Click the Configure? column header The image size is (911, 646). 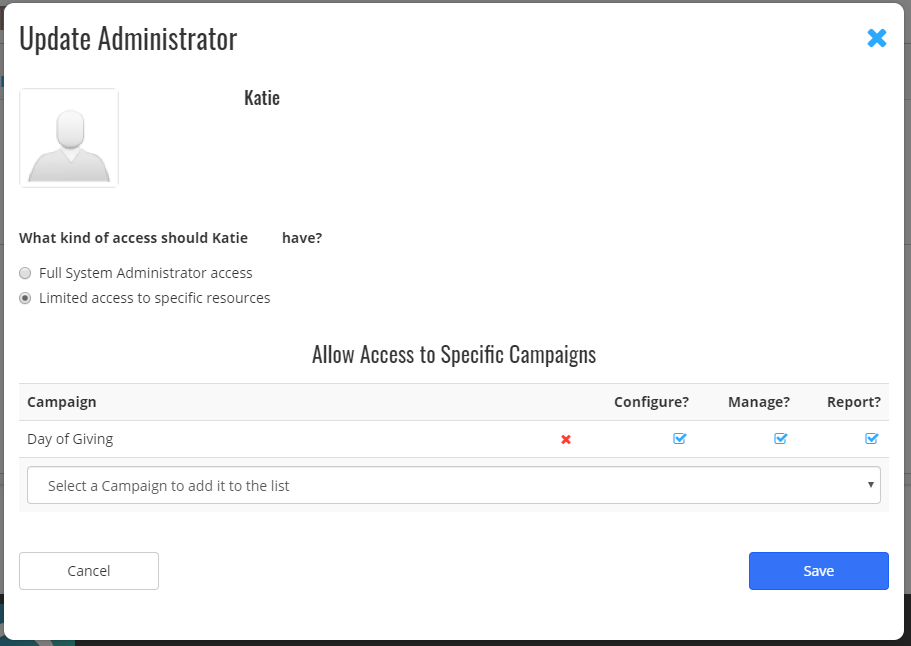tap(651, 401)
